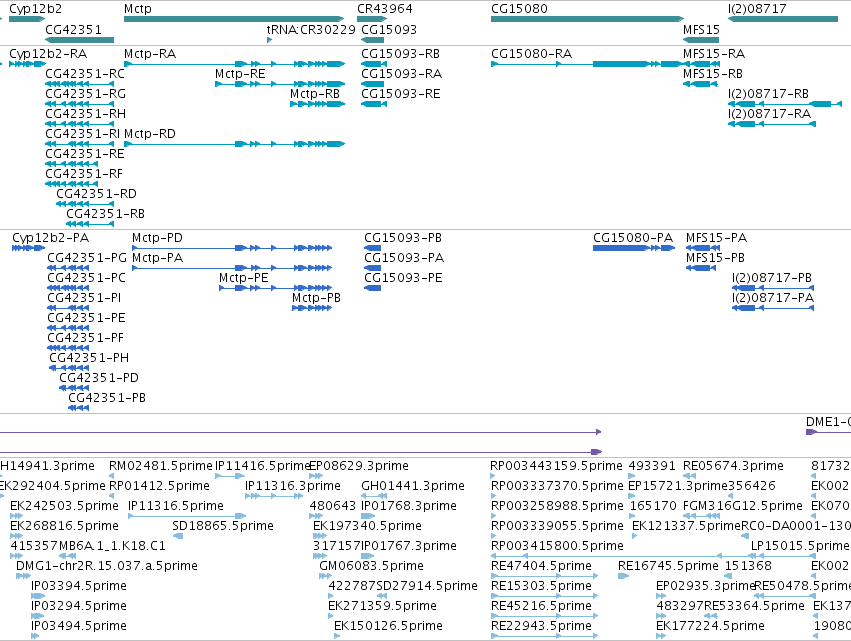The image size is (851, 641).
Task: Select EST GM06083.5prime
Action: (x=372, y=566)
